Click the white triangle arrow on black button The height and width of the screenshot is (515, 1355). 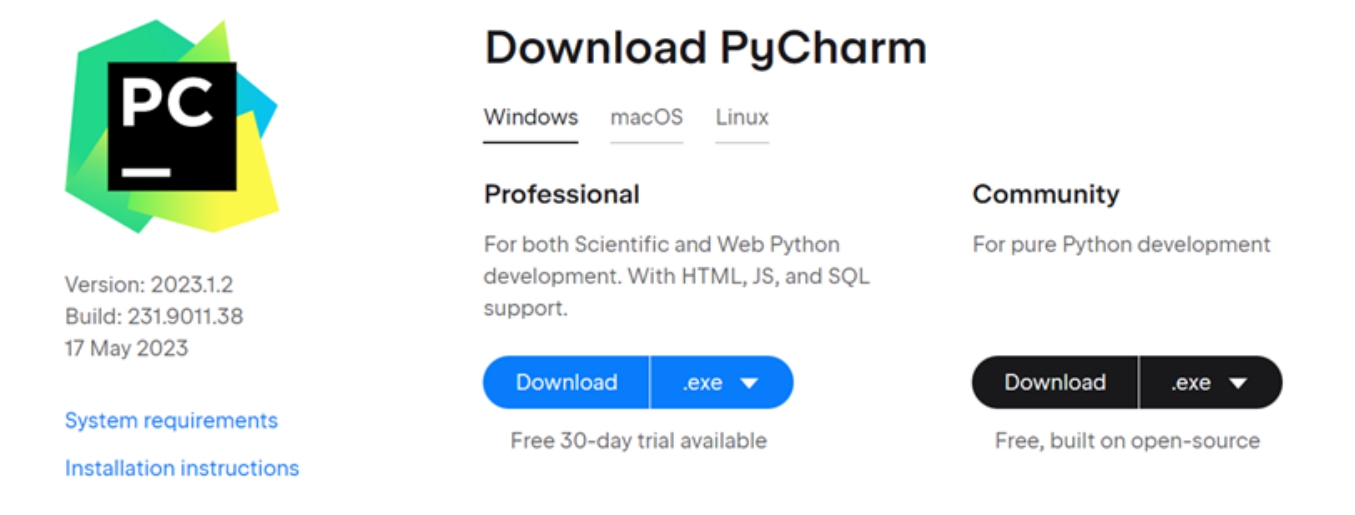click(x=1238, y=383)
